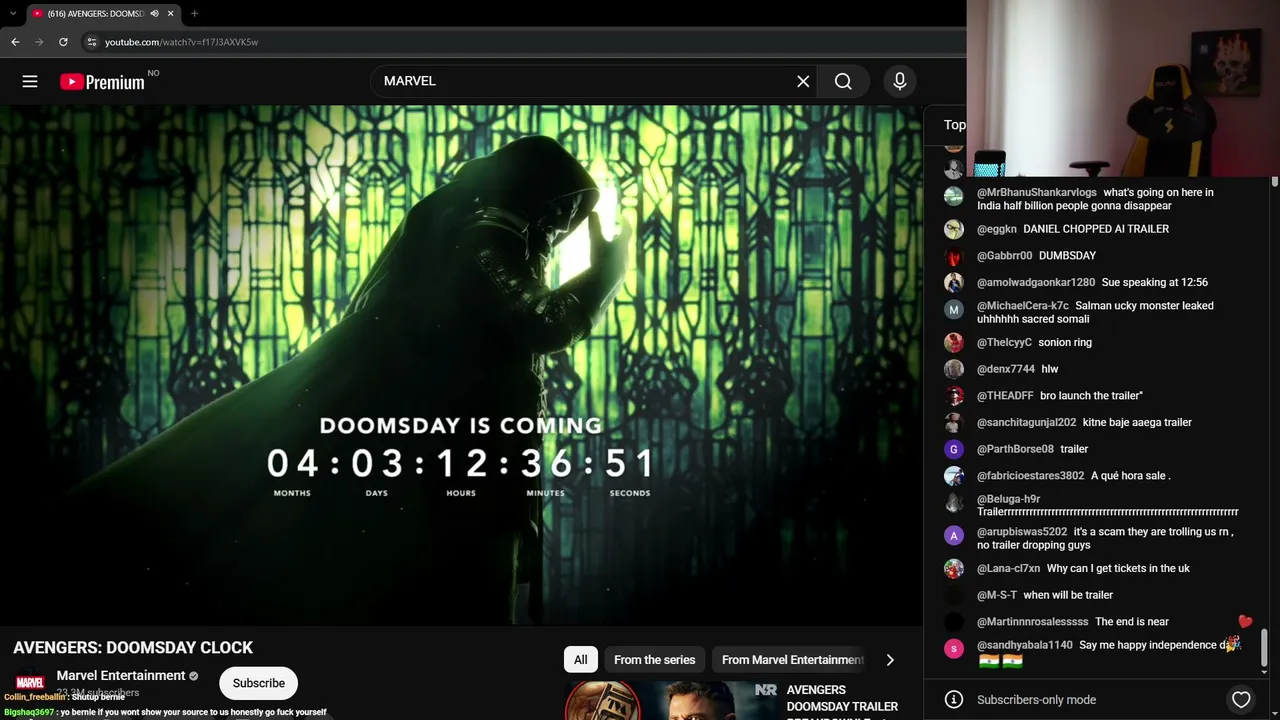The width and height of the screenshot is (1280, 720).
Task: Select the From Marvel Entertainment chip
Action: point(792,660)
